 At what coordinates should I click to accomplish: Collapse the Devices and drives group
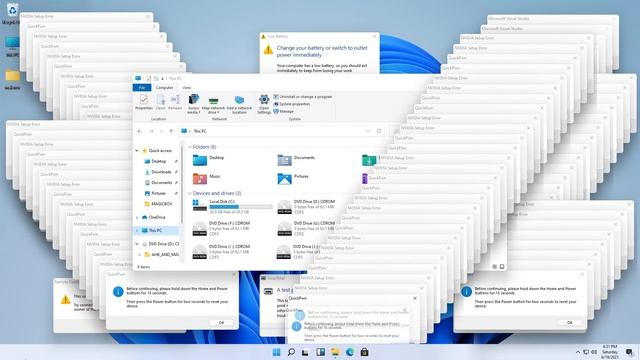click(189, 193)
